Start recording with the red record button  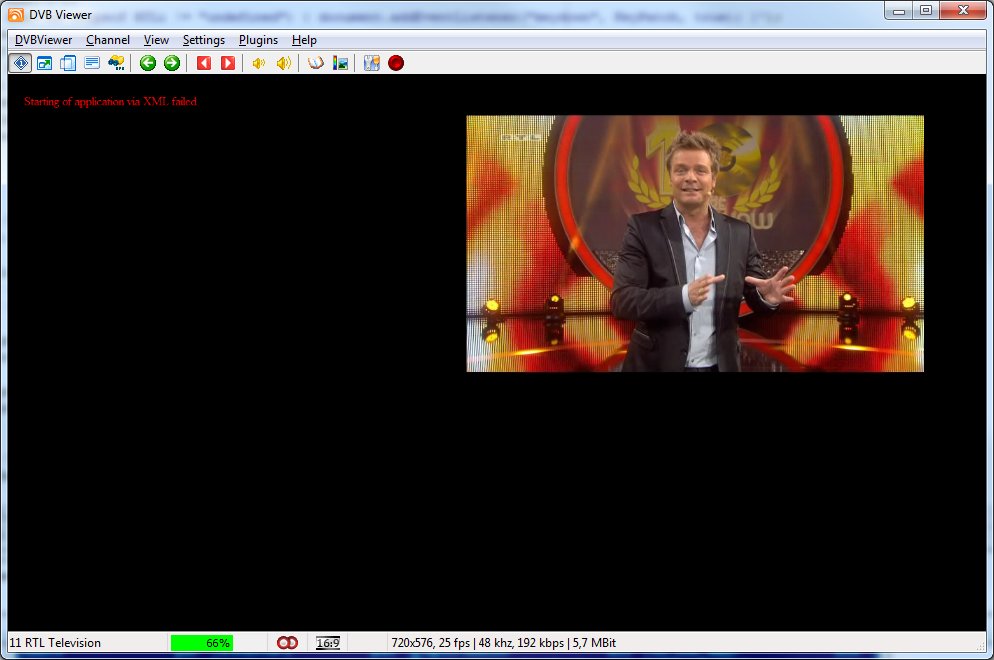click(x=396, y=63)
